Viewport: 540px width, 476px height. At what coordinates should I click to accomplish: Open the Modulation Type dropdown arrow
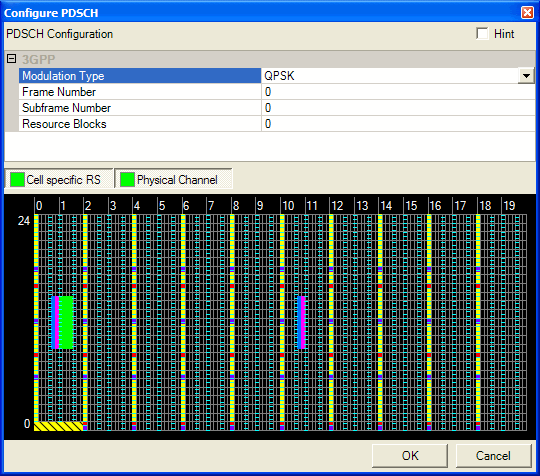click(526, 76)
